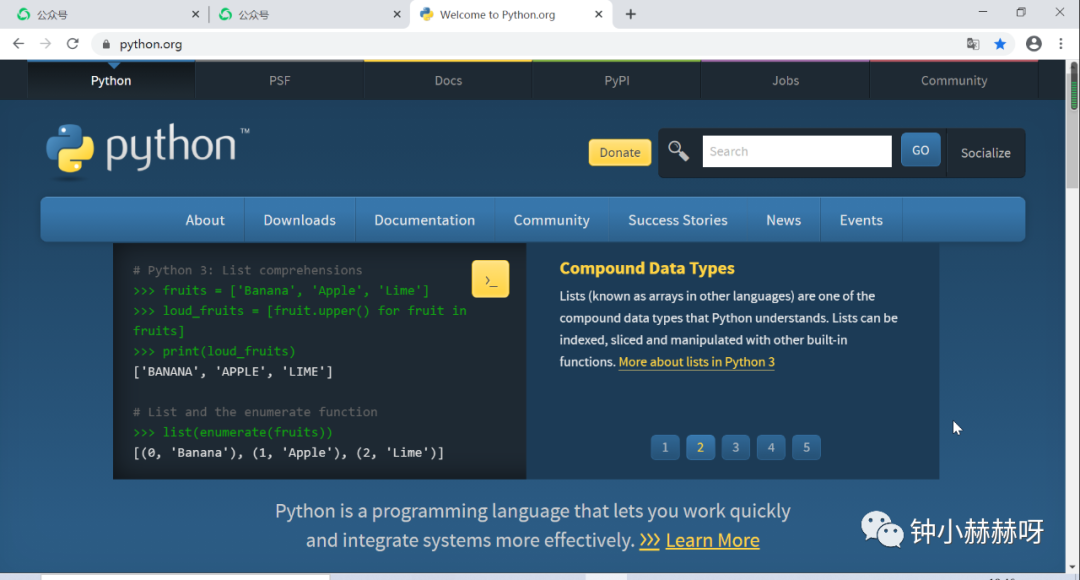Open the Documentation menu

[425, 220]
